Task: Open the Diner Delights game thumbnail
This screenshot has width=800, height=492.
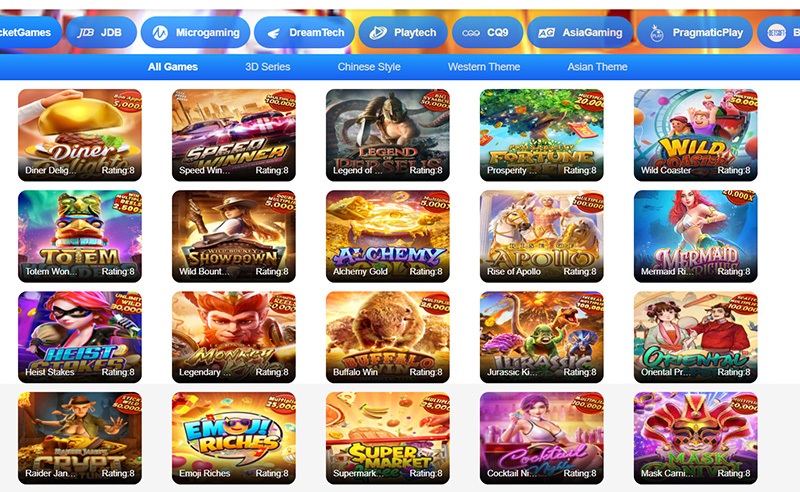Action: pos(80,135)
